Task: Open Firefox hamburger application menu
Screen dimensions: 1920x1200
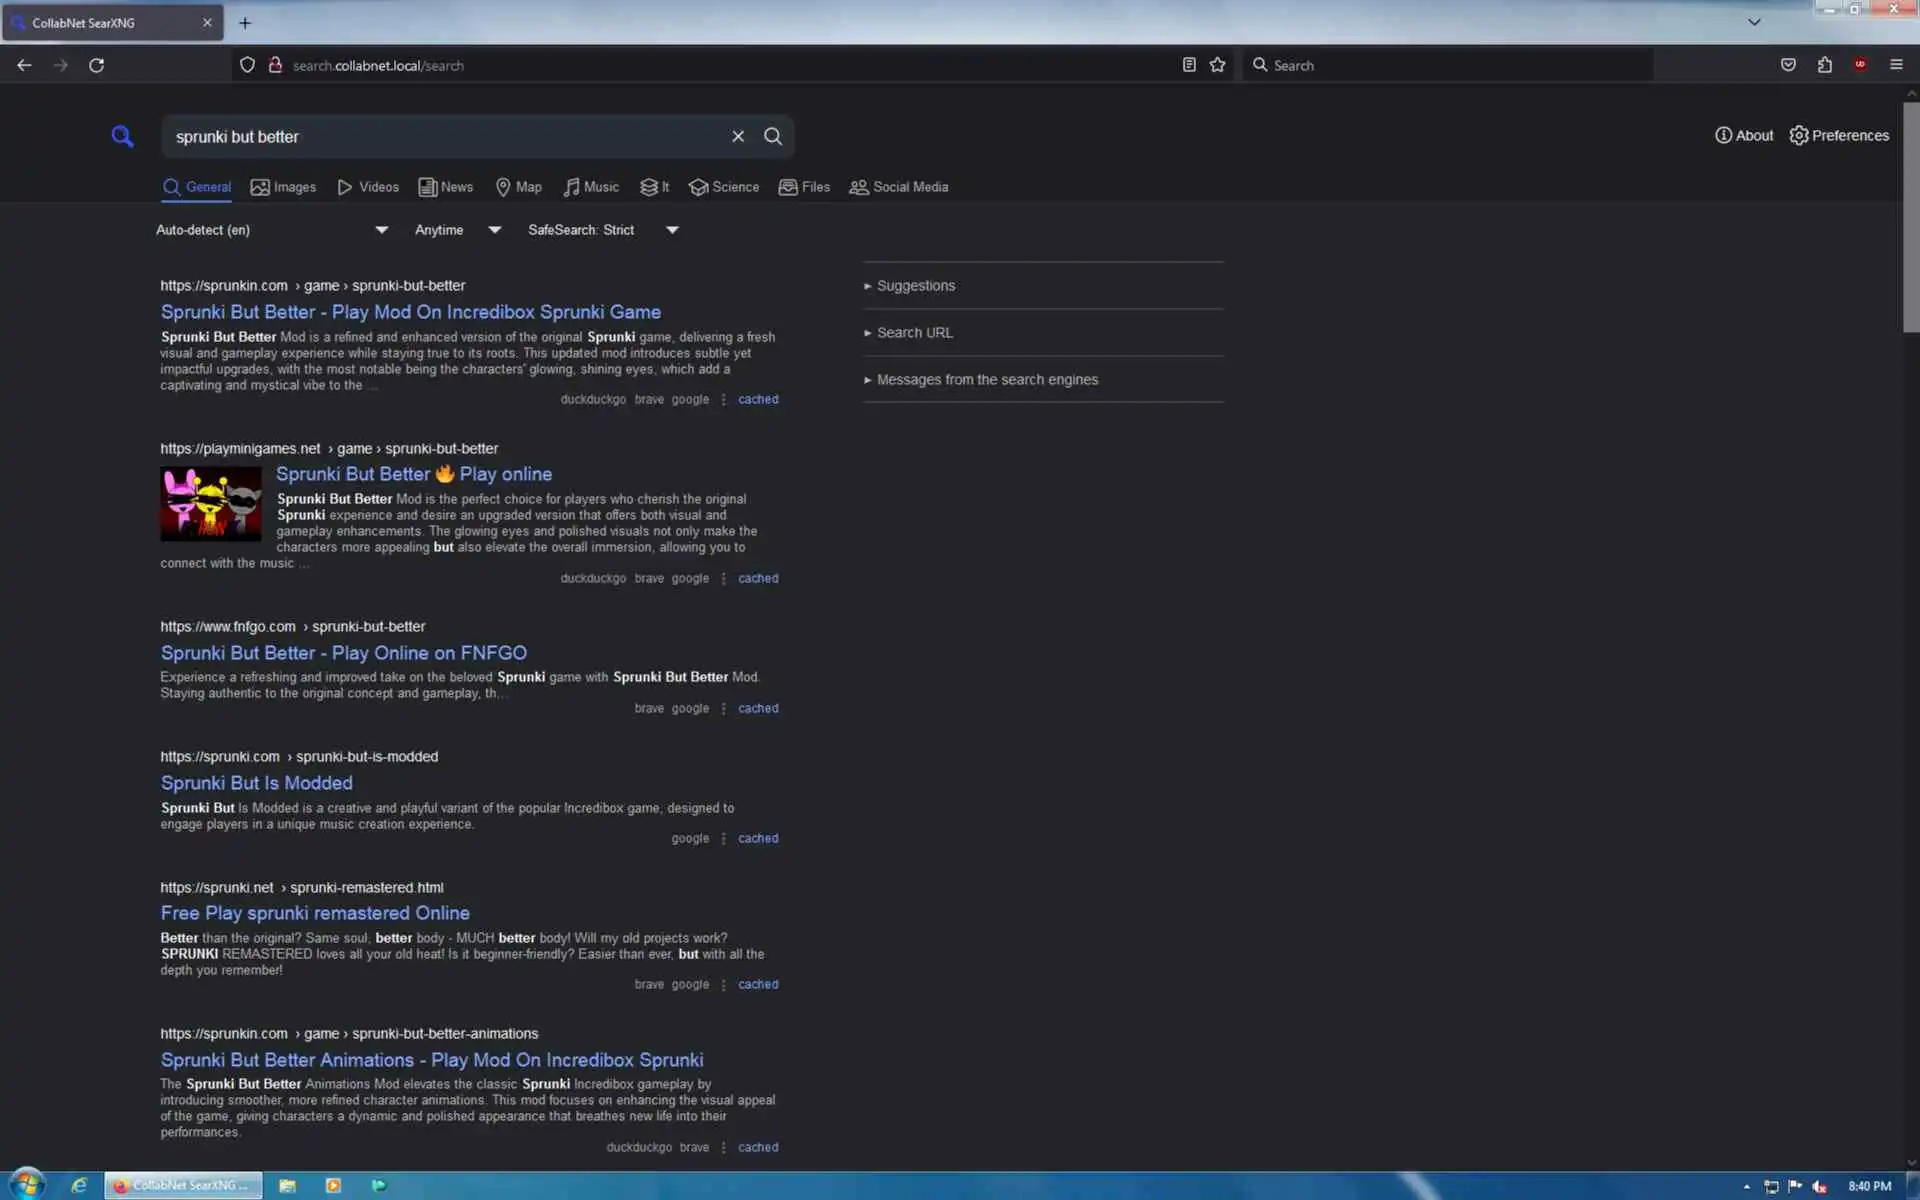Action: [1896, 65]
